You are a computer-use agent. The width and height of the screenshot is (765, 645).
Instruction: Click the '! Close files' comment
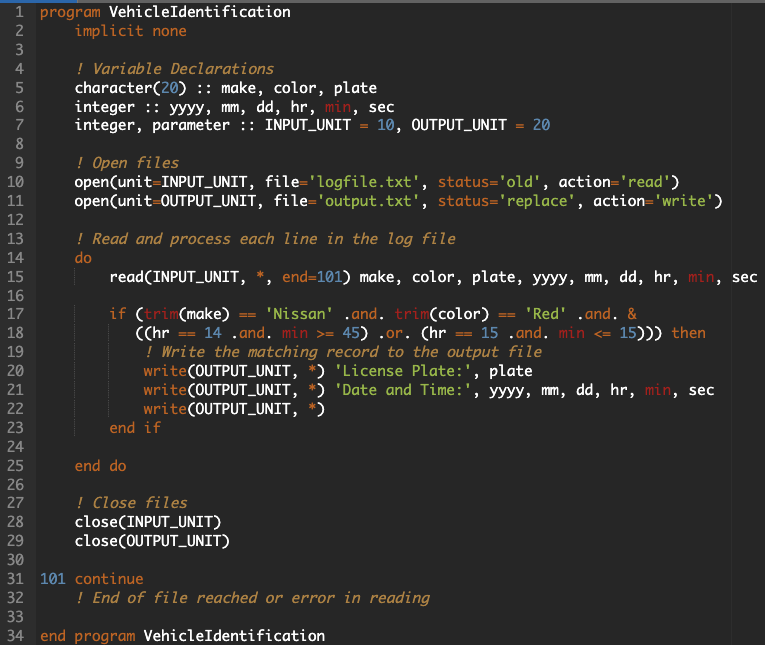131,503
